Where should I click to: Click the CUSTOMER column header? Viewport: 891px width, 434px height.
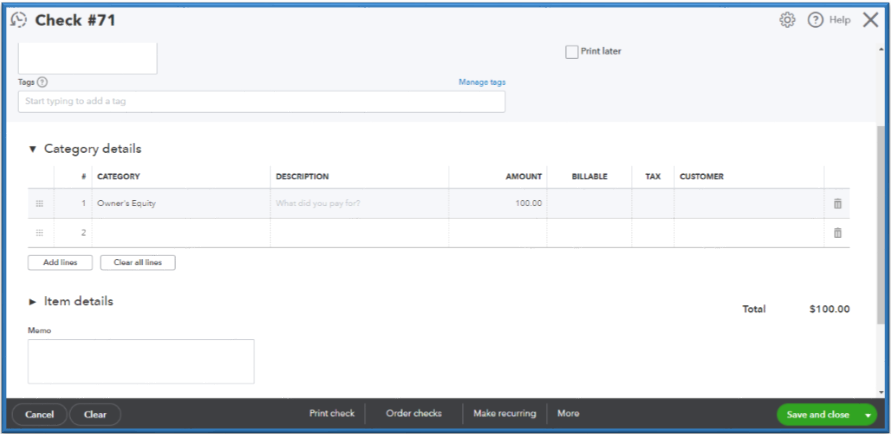click(702, 177)
